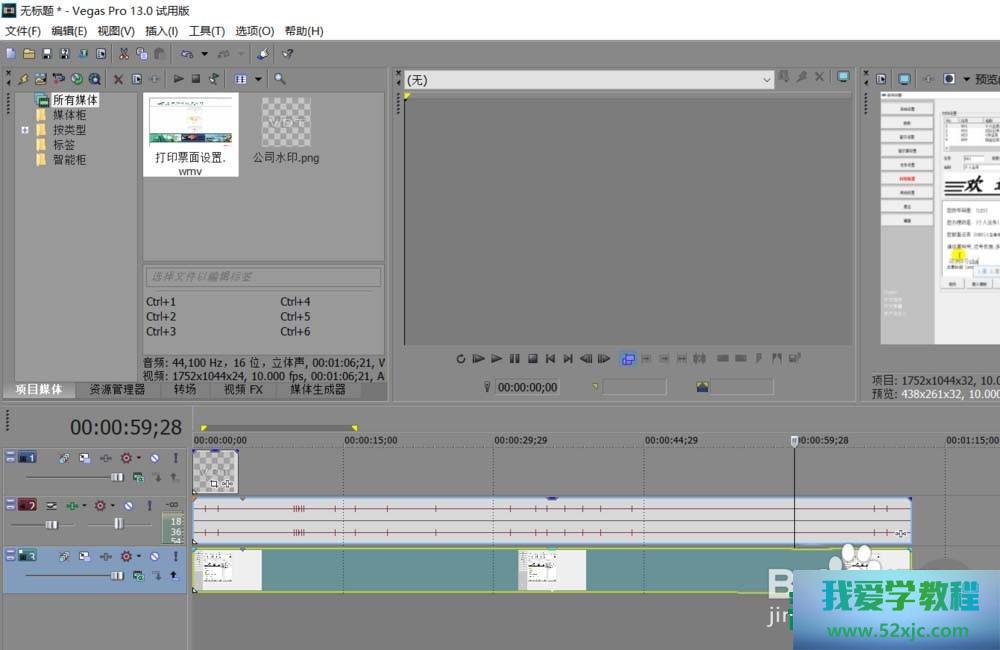Open the What's This help icon
The width and height of the screenshot is (1000, 650).
click(x=287, y=54)
